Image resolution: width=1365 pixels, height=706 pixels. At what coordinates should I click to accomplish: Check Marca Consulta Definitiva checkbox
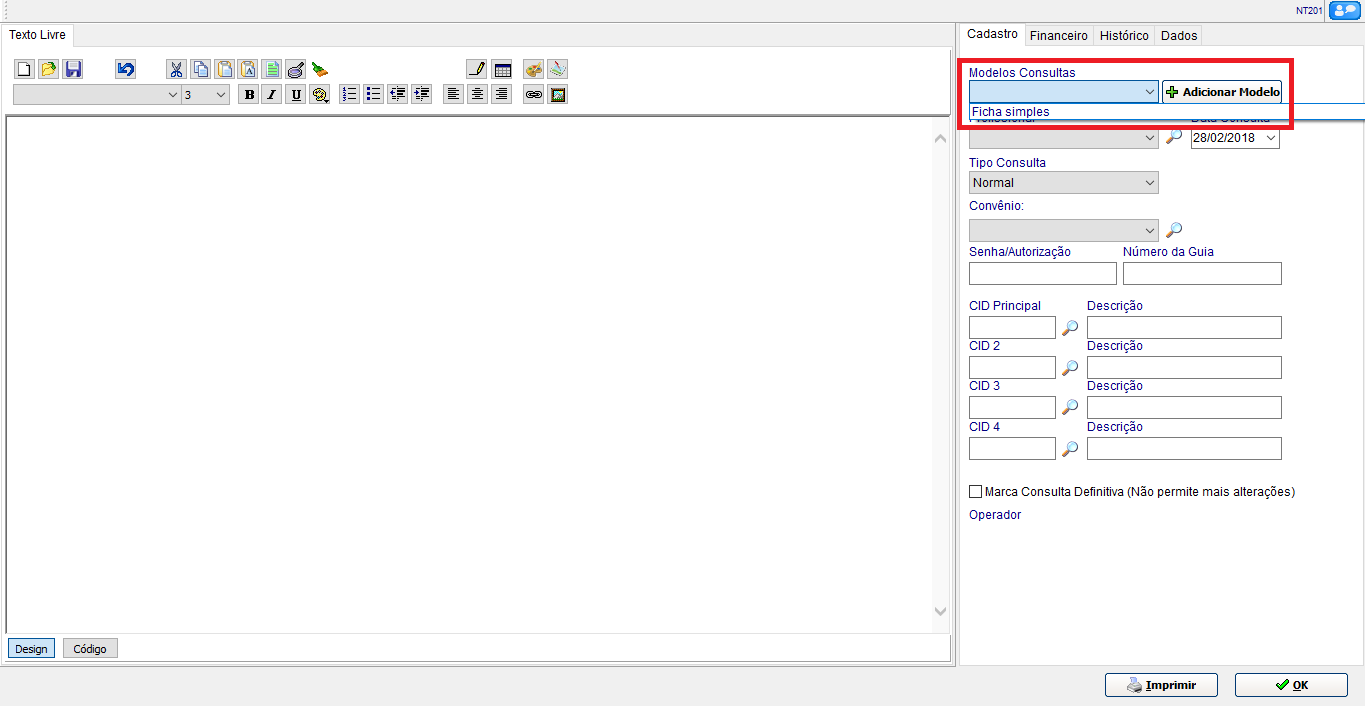[976, 492]
